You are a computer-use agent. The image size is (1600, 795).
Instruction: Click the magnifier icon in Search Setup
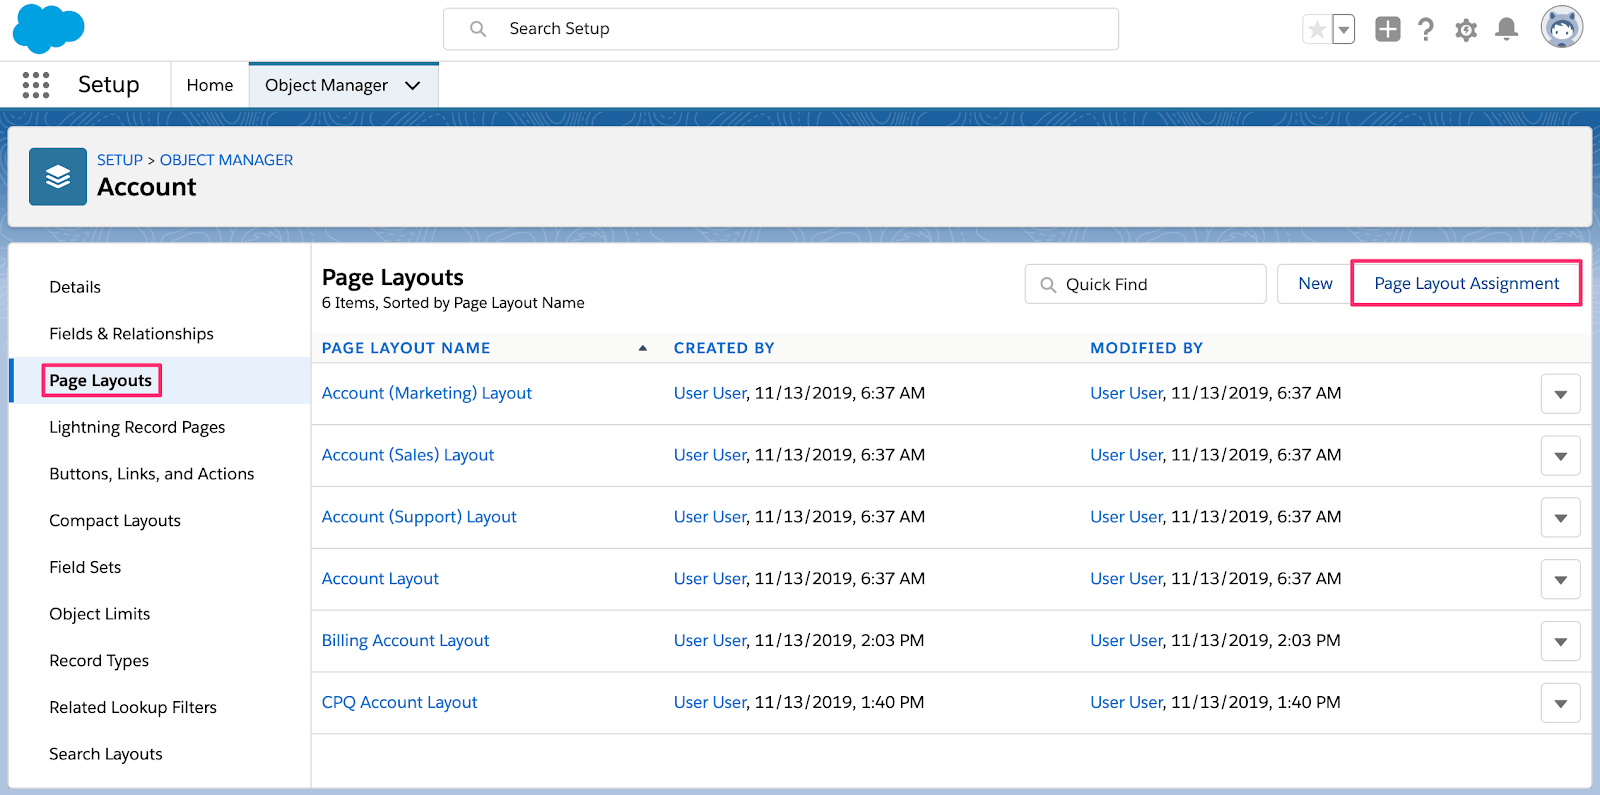pos(478,29)
